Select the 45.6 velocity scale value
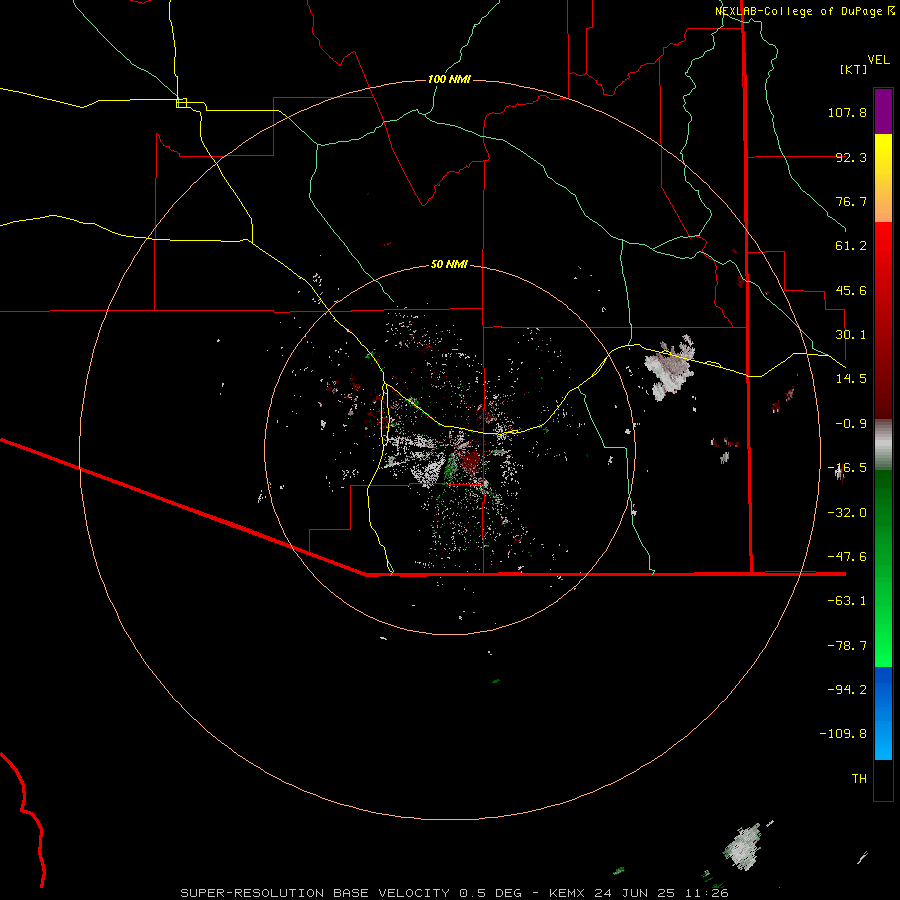Screen dimensions: 900x900 coord(851,290)
